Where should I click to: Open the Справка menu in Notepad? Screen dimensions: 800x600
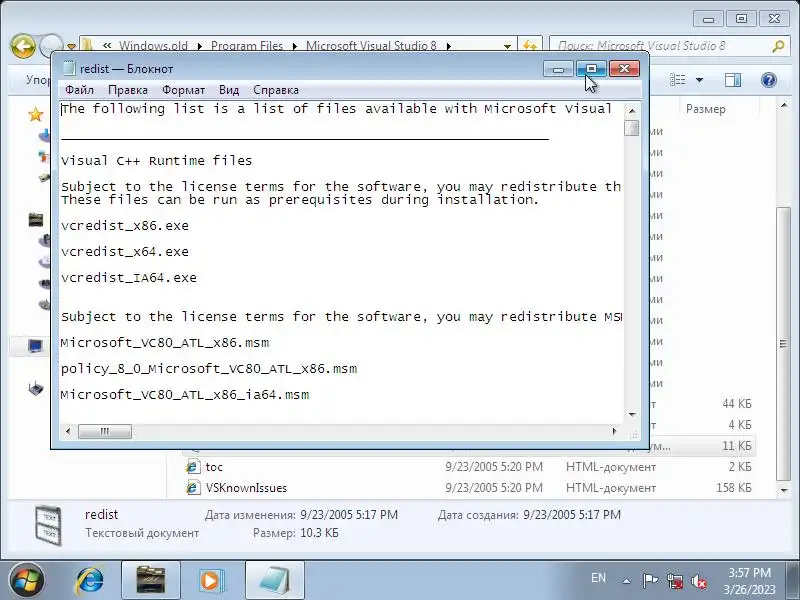coord(276,90)
